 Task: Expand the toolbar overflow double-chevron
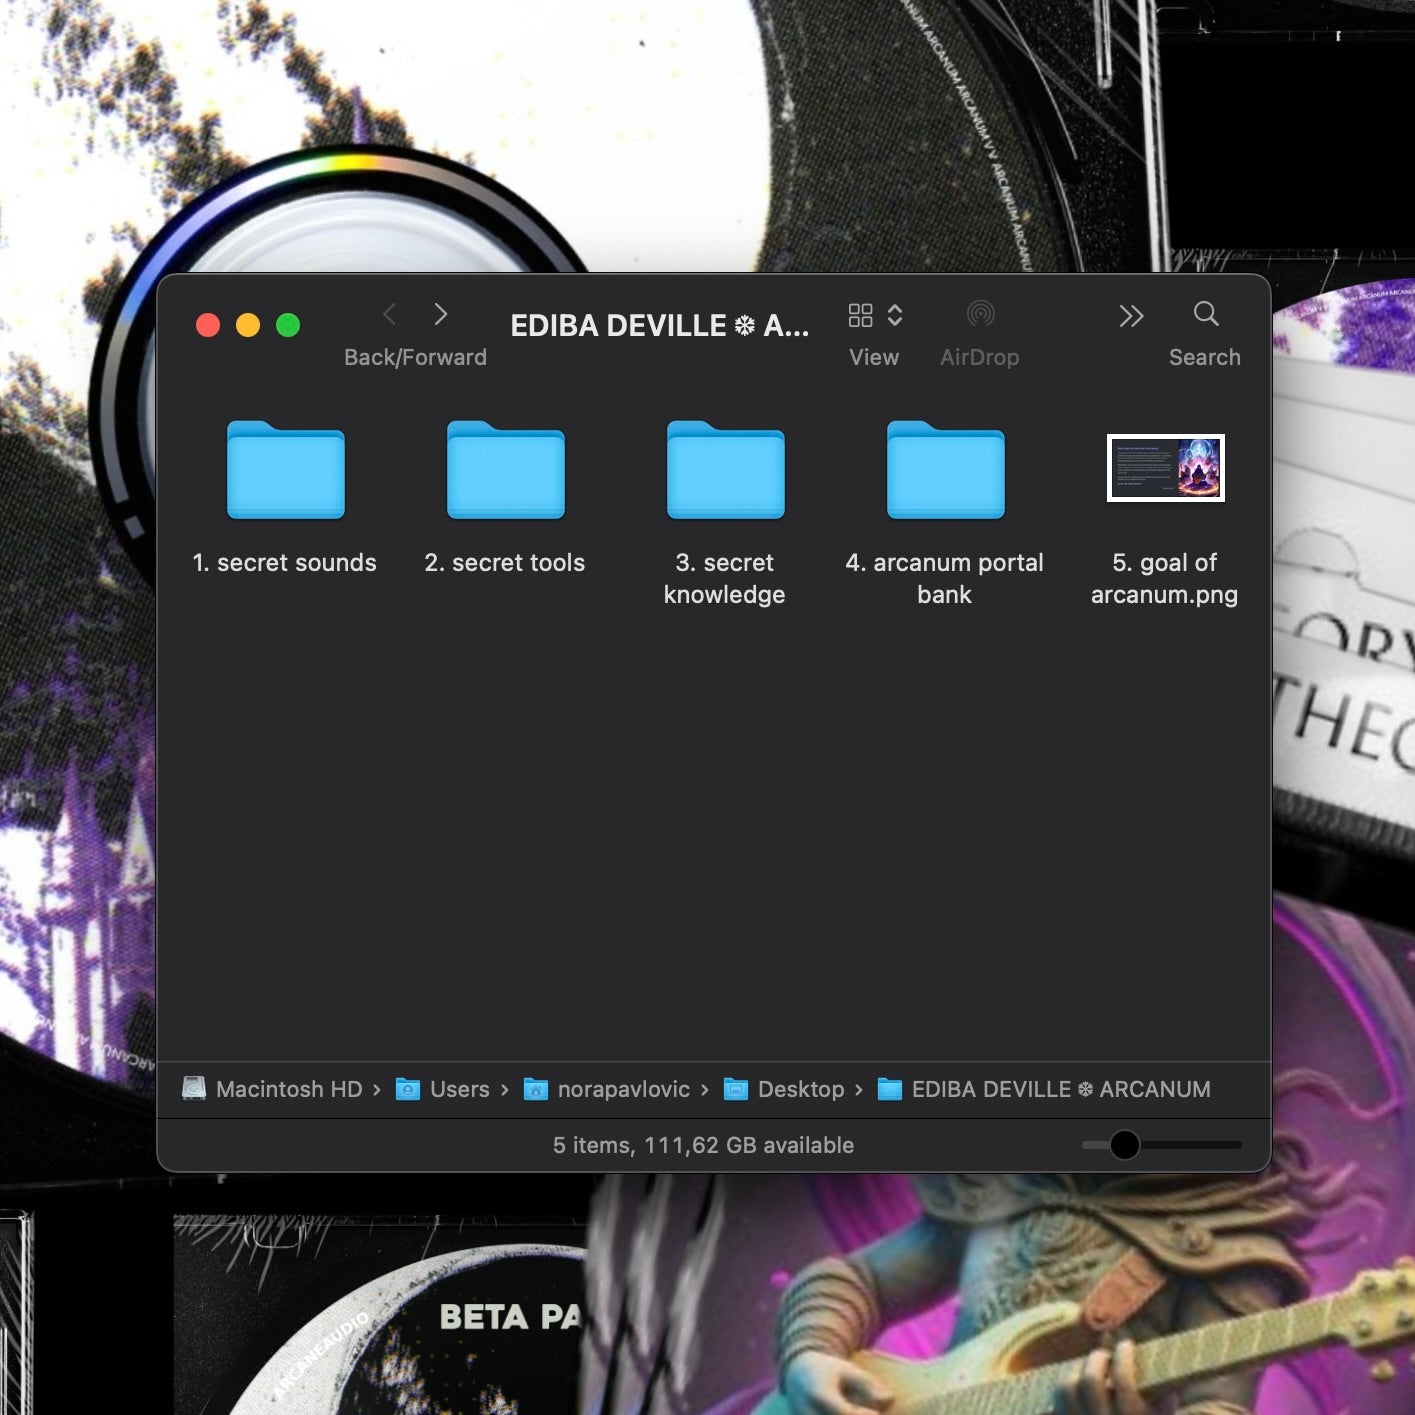pyautogui.click(x=1130, y=316)
